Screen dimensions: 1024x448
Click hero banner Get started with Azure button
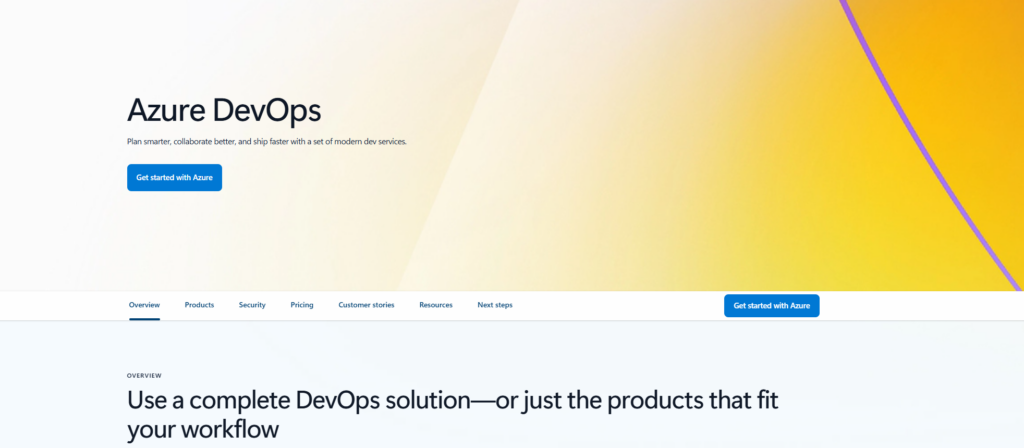(174, 178)
